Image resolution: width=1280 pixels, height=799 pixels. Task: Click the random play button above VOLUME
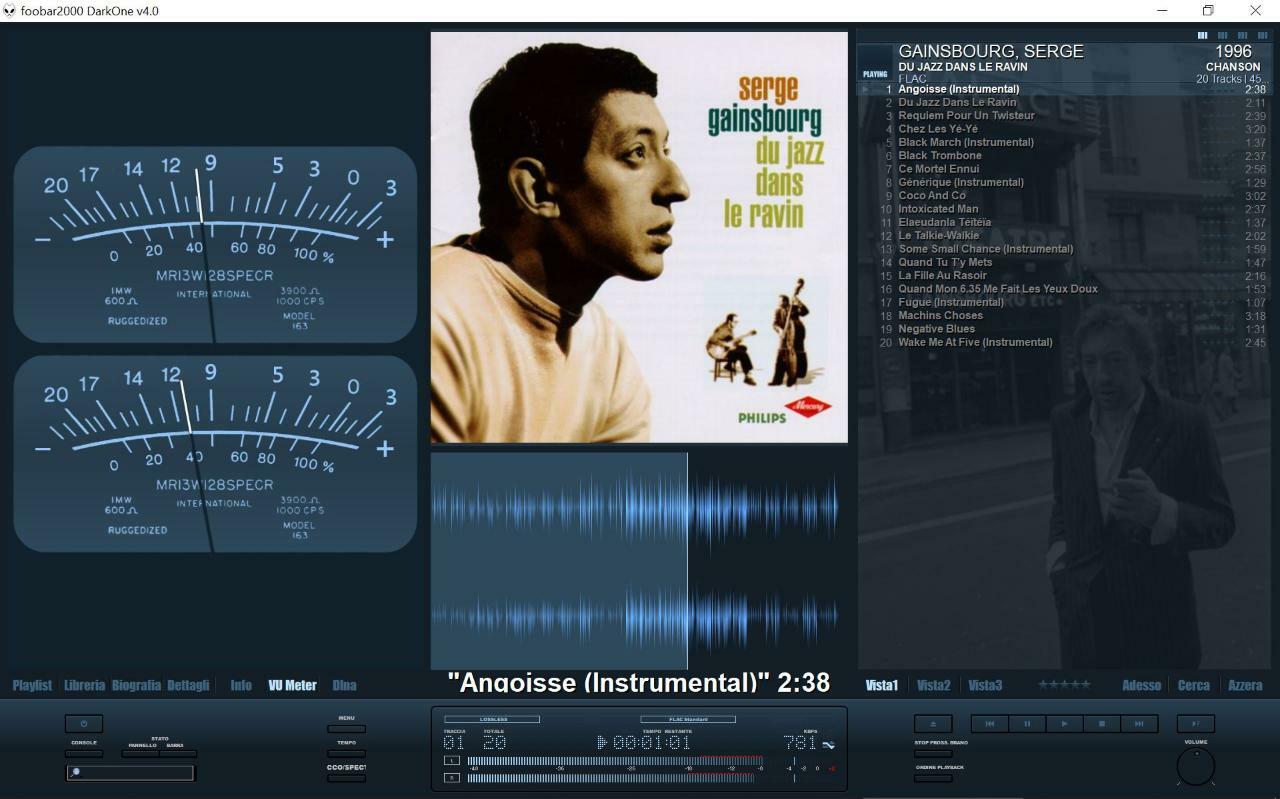click(1196, 723)
